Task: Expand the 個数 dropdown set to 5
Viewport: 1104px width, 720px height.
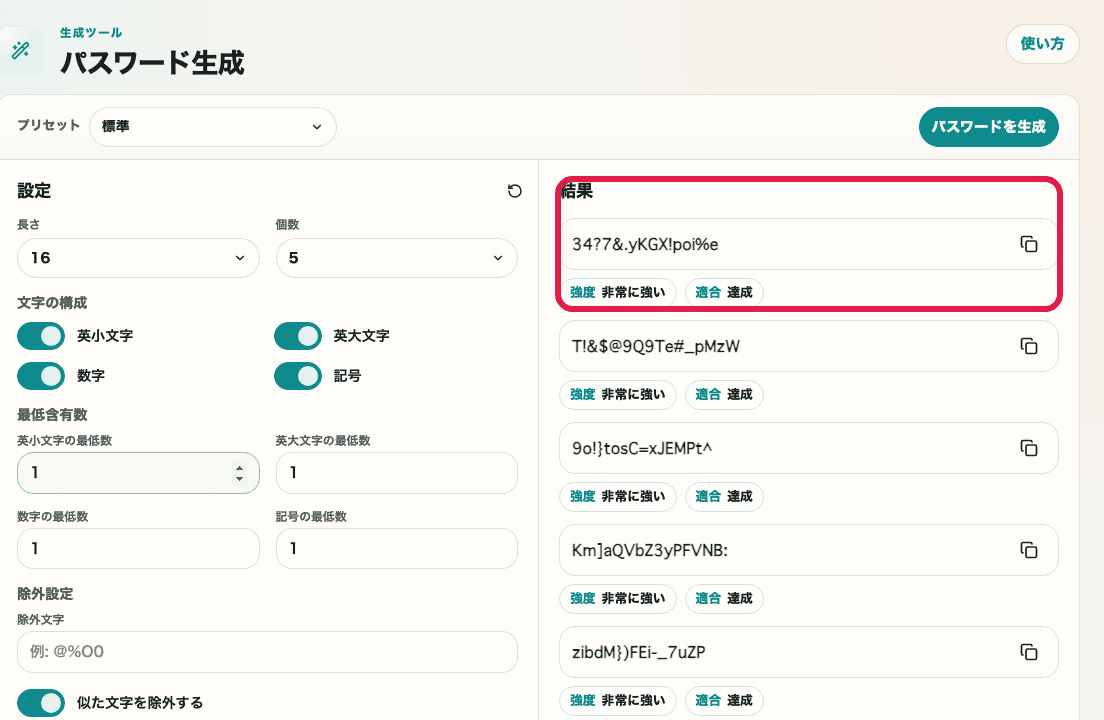Action: point(396,257)
